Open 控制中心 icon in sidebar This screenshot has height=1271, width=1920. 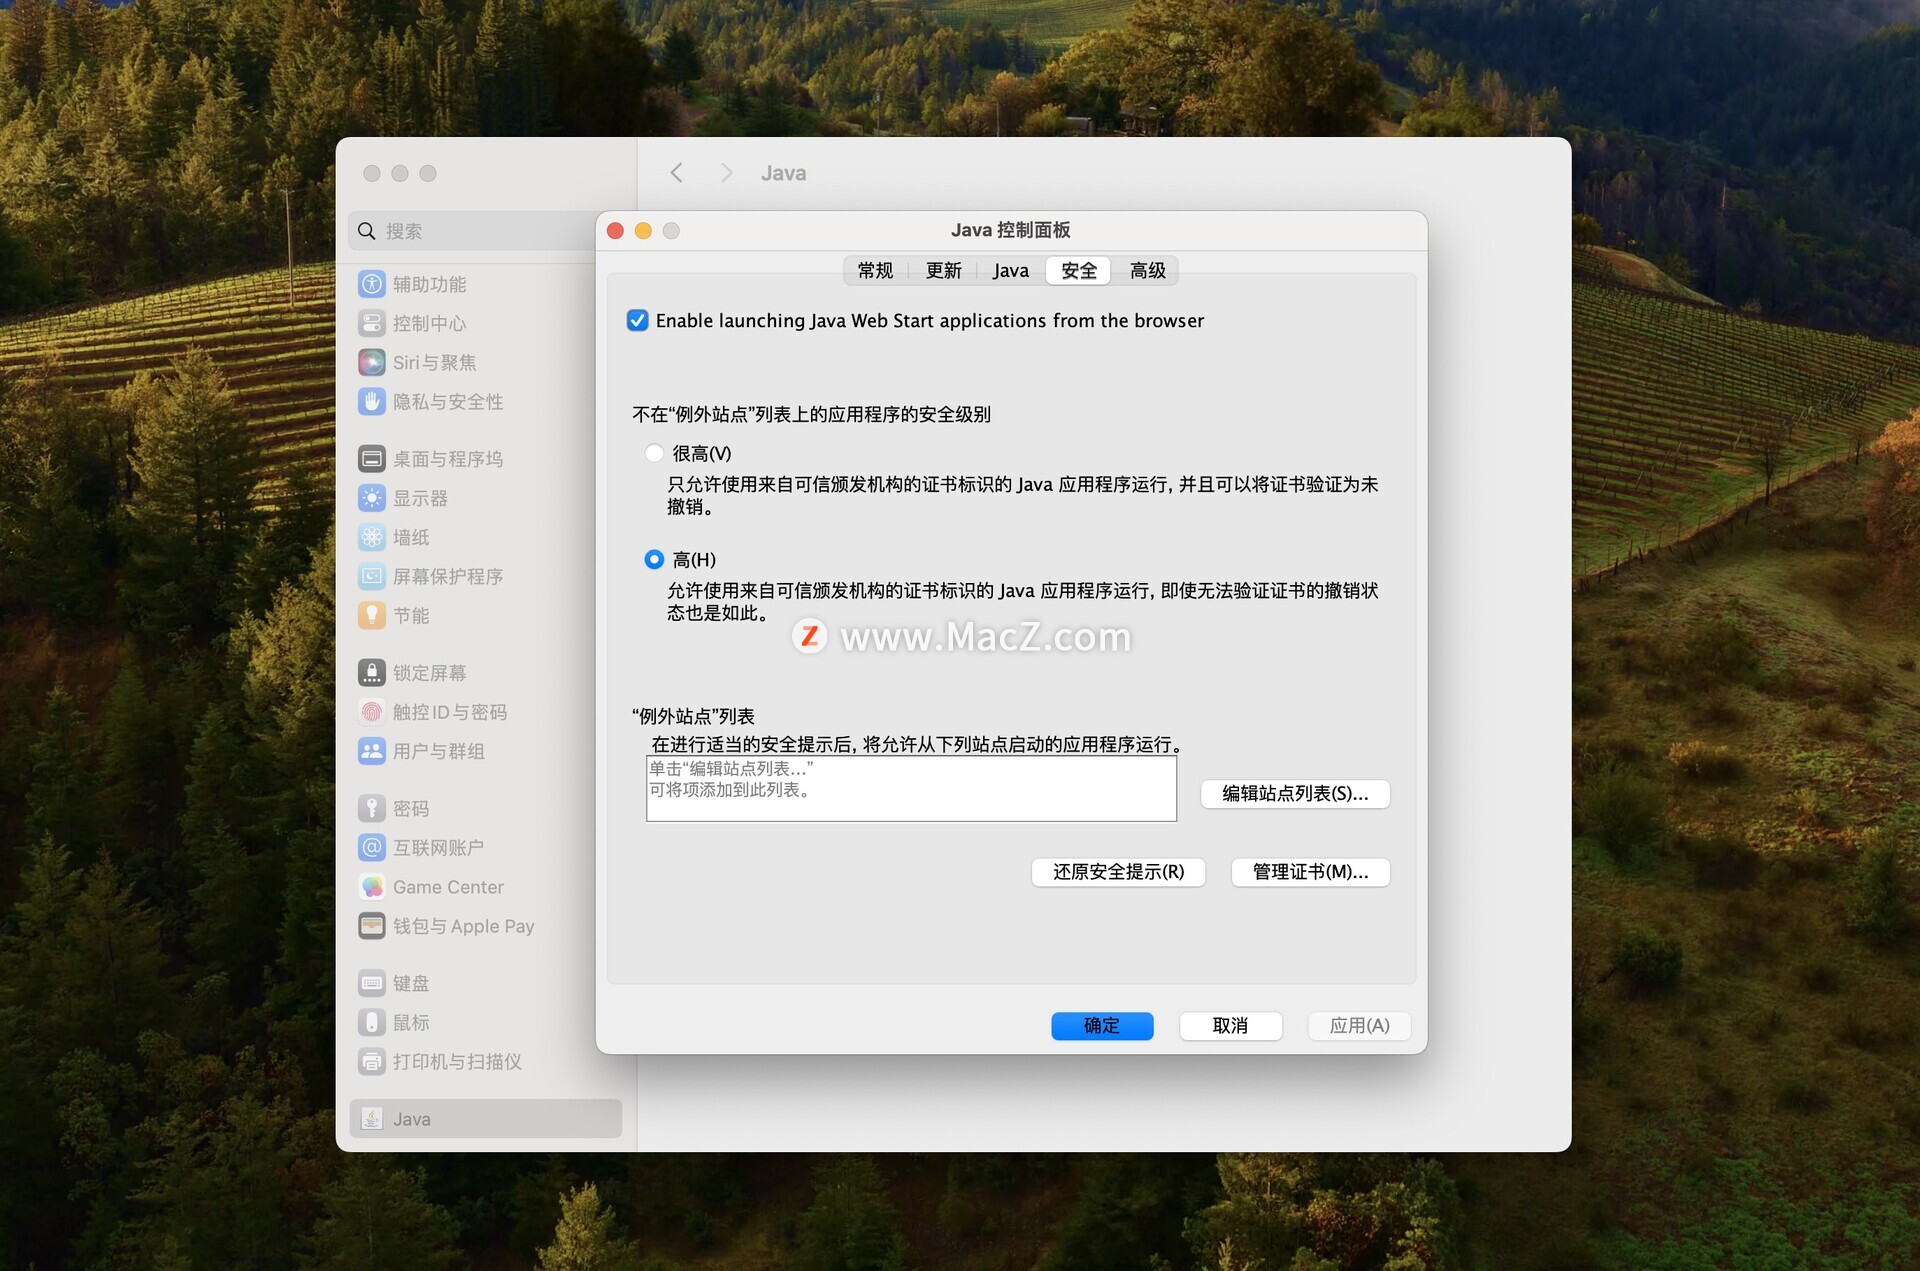372,323
